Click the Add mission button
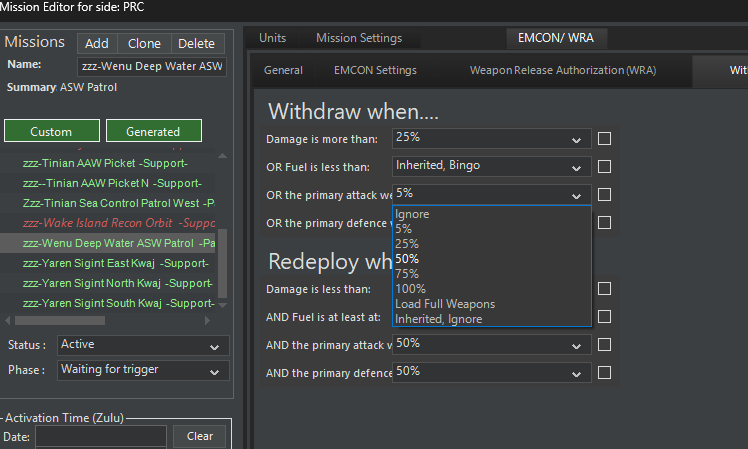 pyautogui.click(x=97, y=44)
